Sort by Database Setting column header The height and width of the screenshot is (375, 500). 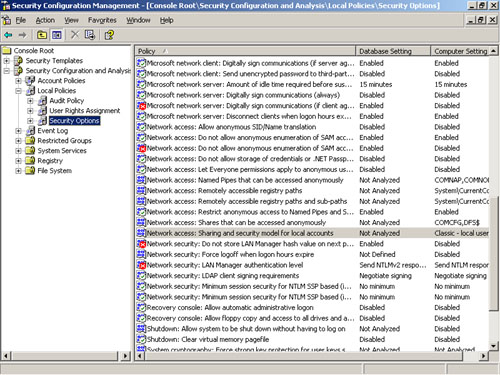(393, 51)
